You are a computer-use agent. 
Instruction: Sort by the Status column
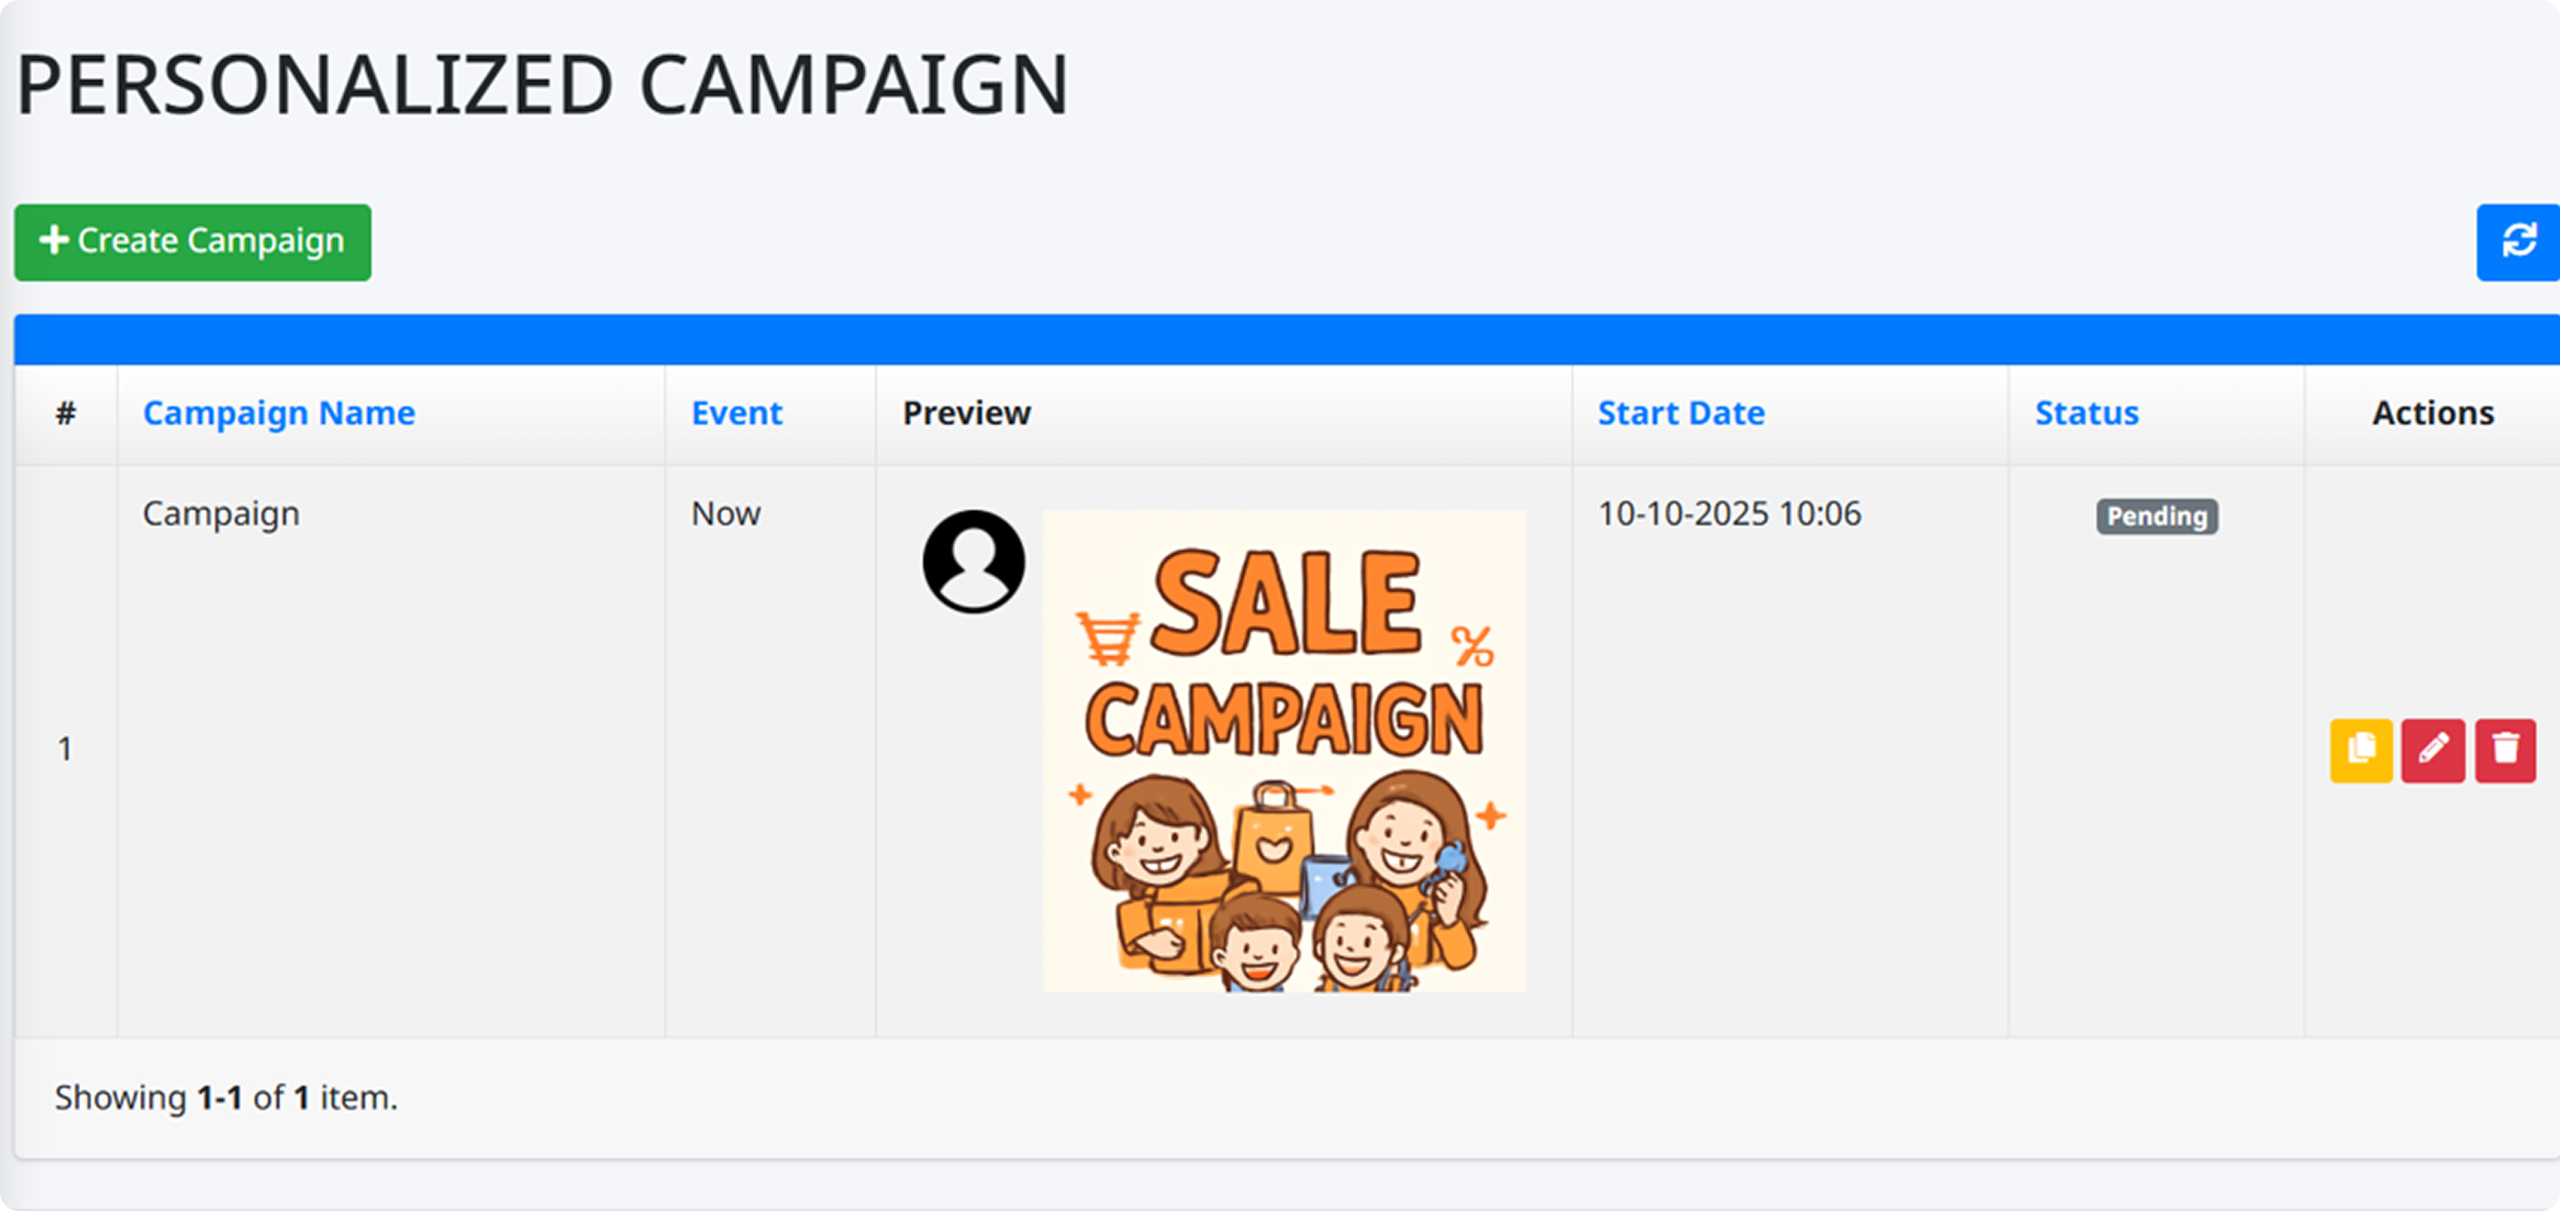point(2087,413)
